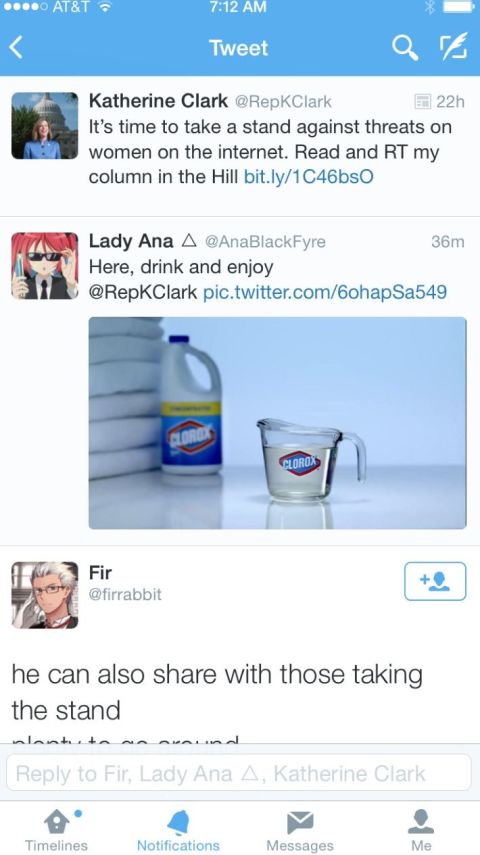Open pic.twitter.com/6ohapSa549 link
The width and height of the screenshot is (480, 855).
tap(325, 292)
